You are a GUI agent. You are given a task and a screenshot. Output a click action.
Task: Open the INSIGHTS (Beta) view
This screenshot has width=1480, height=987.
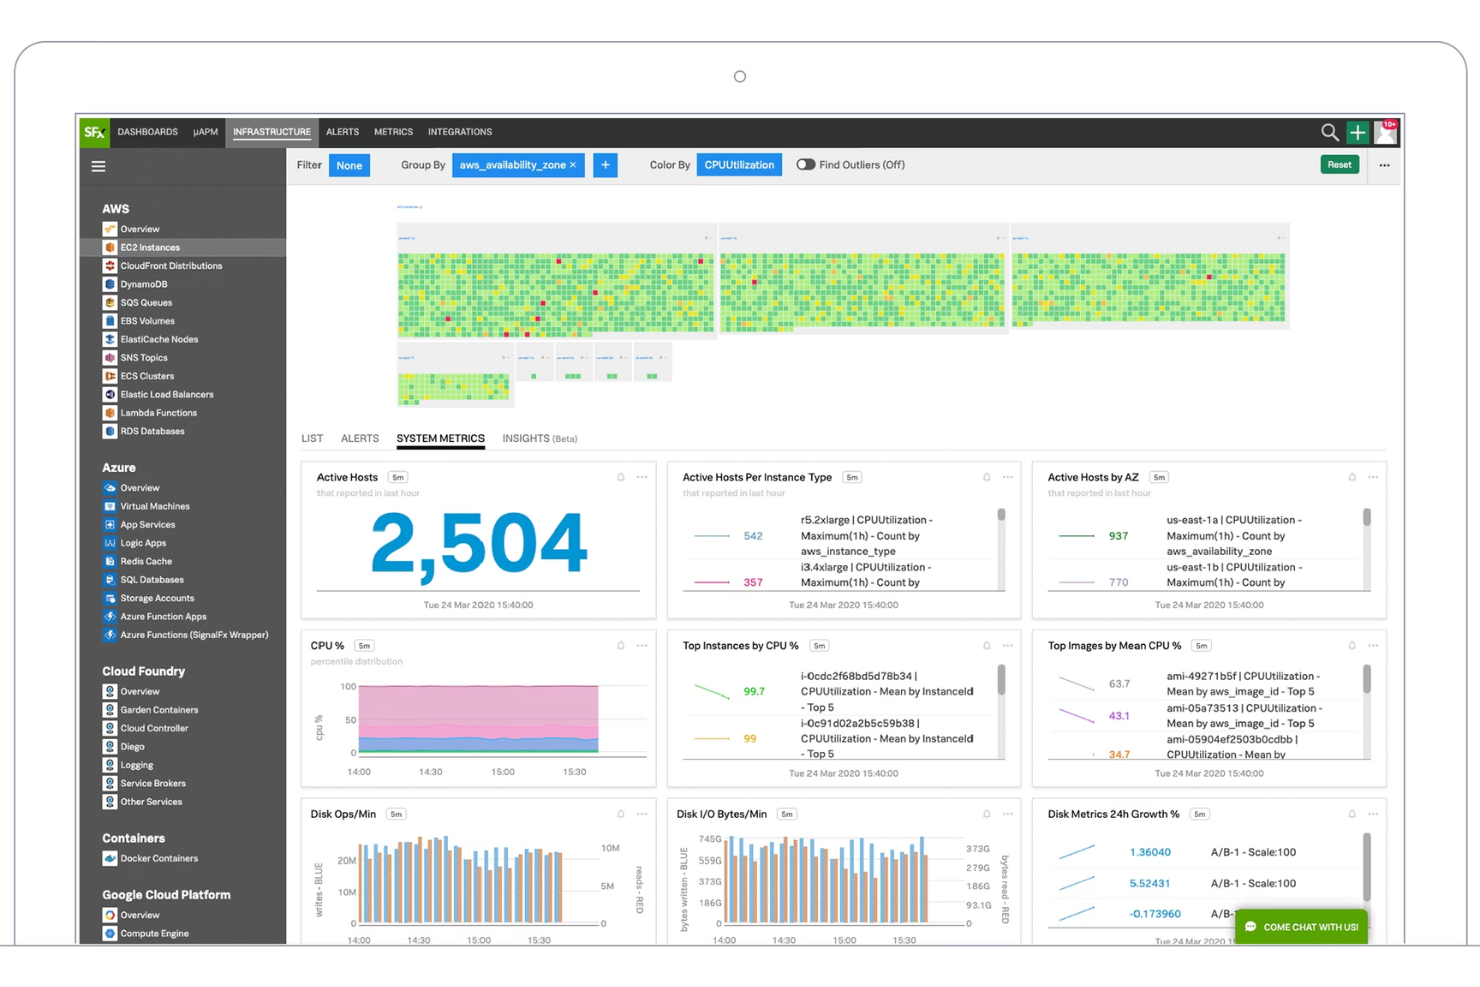[539, 438]
